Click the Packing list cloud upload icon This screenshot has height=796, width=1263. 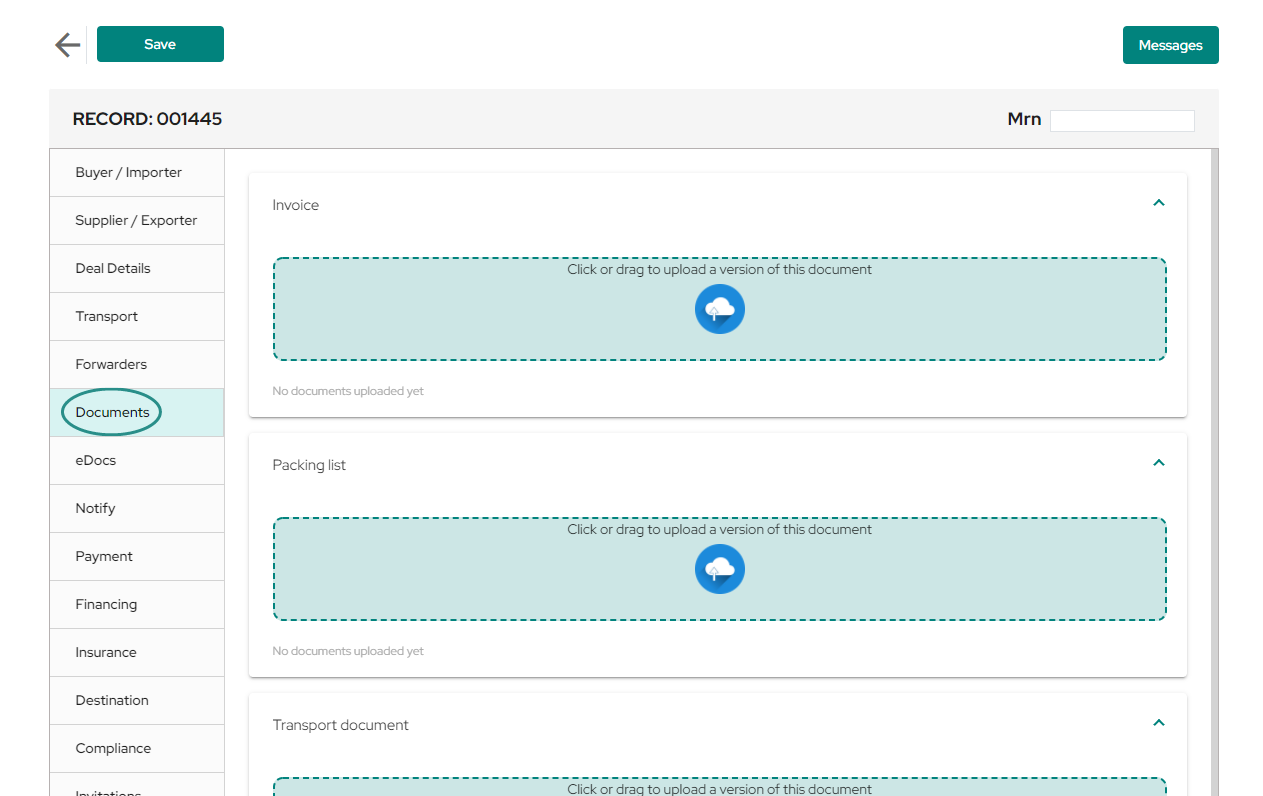720,569
